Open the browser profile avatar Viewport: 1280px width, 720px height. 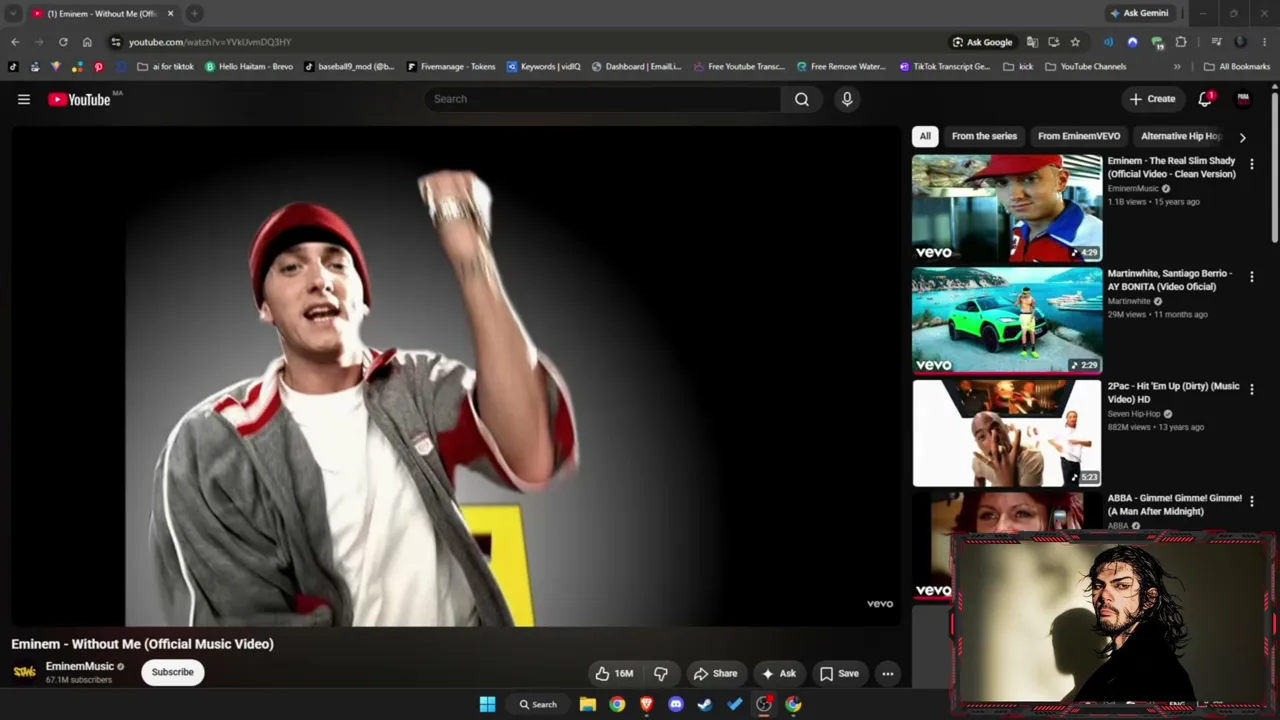[x=1240, y=42]
